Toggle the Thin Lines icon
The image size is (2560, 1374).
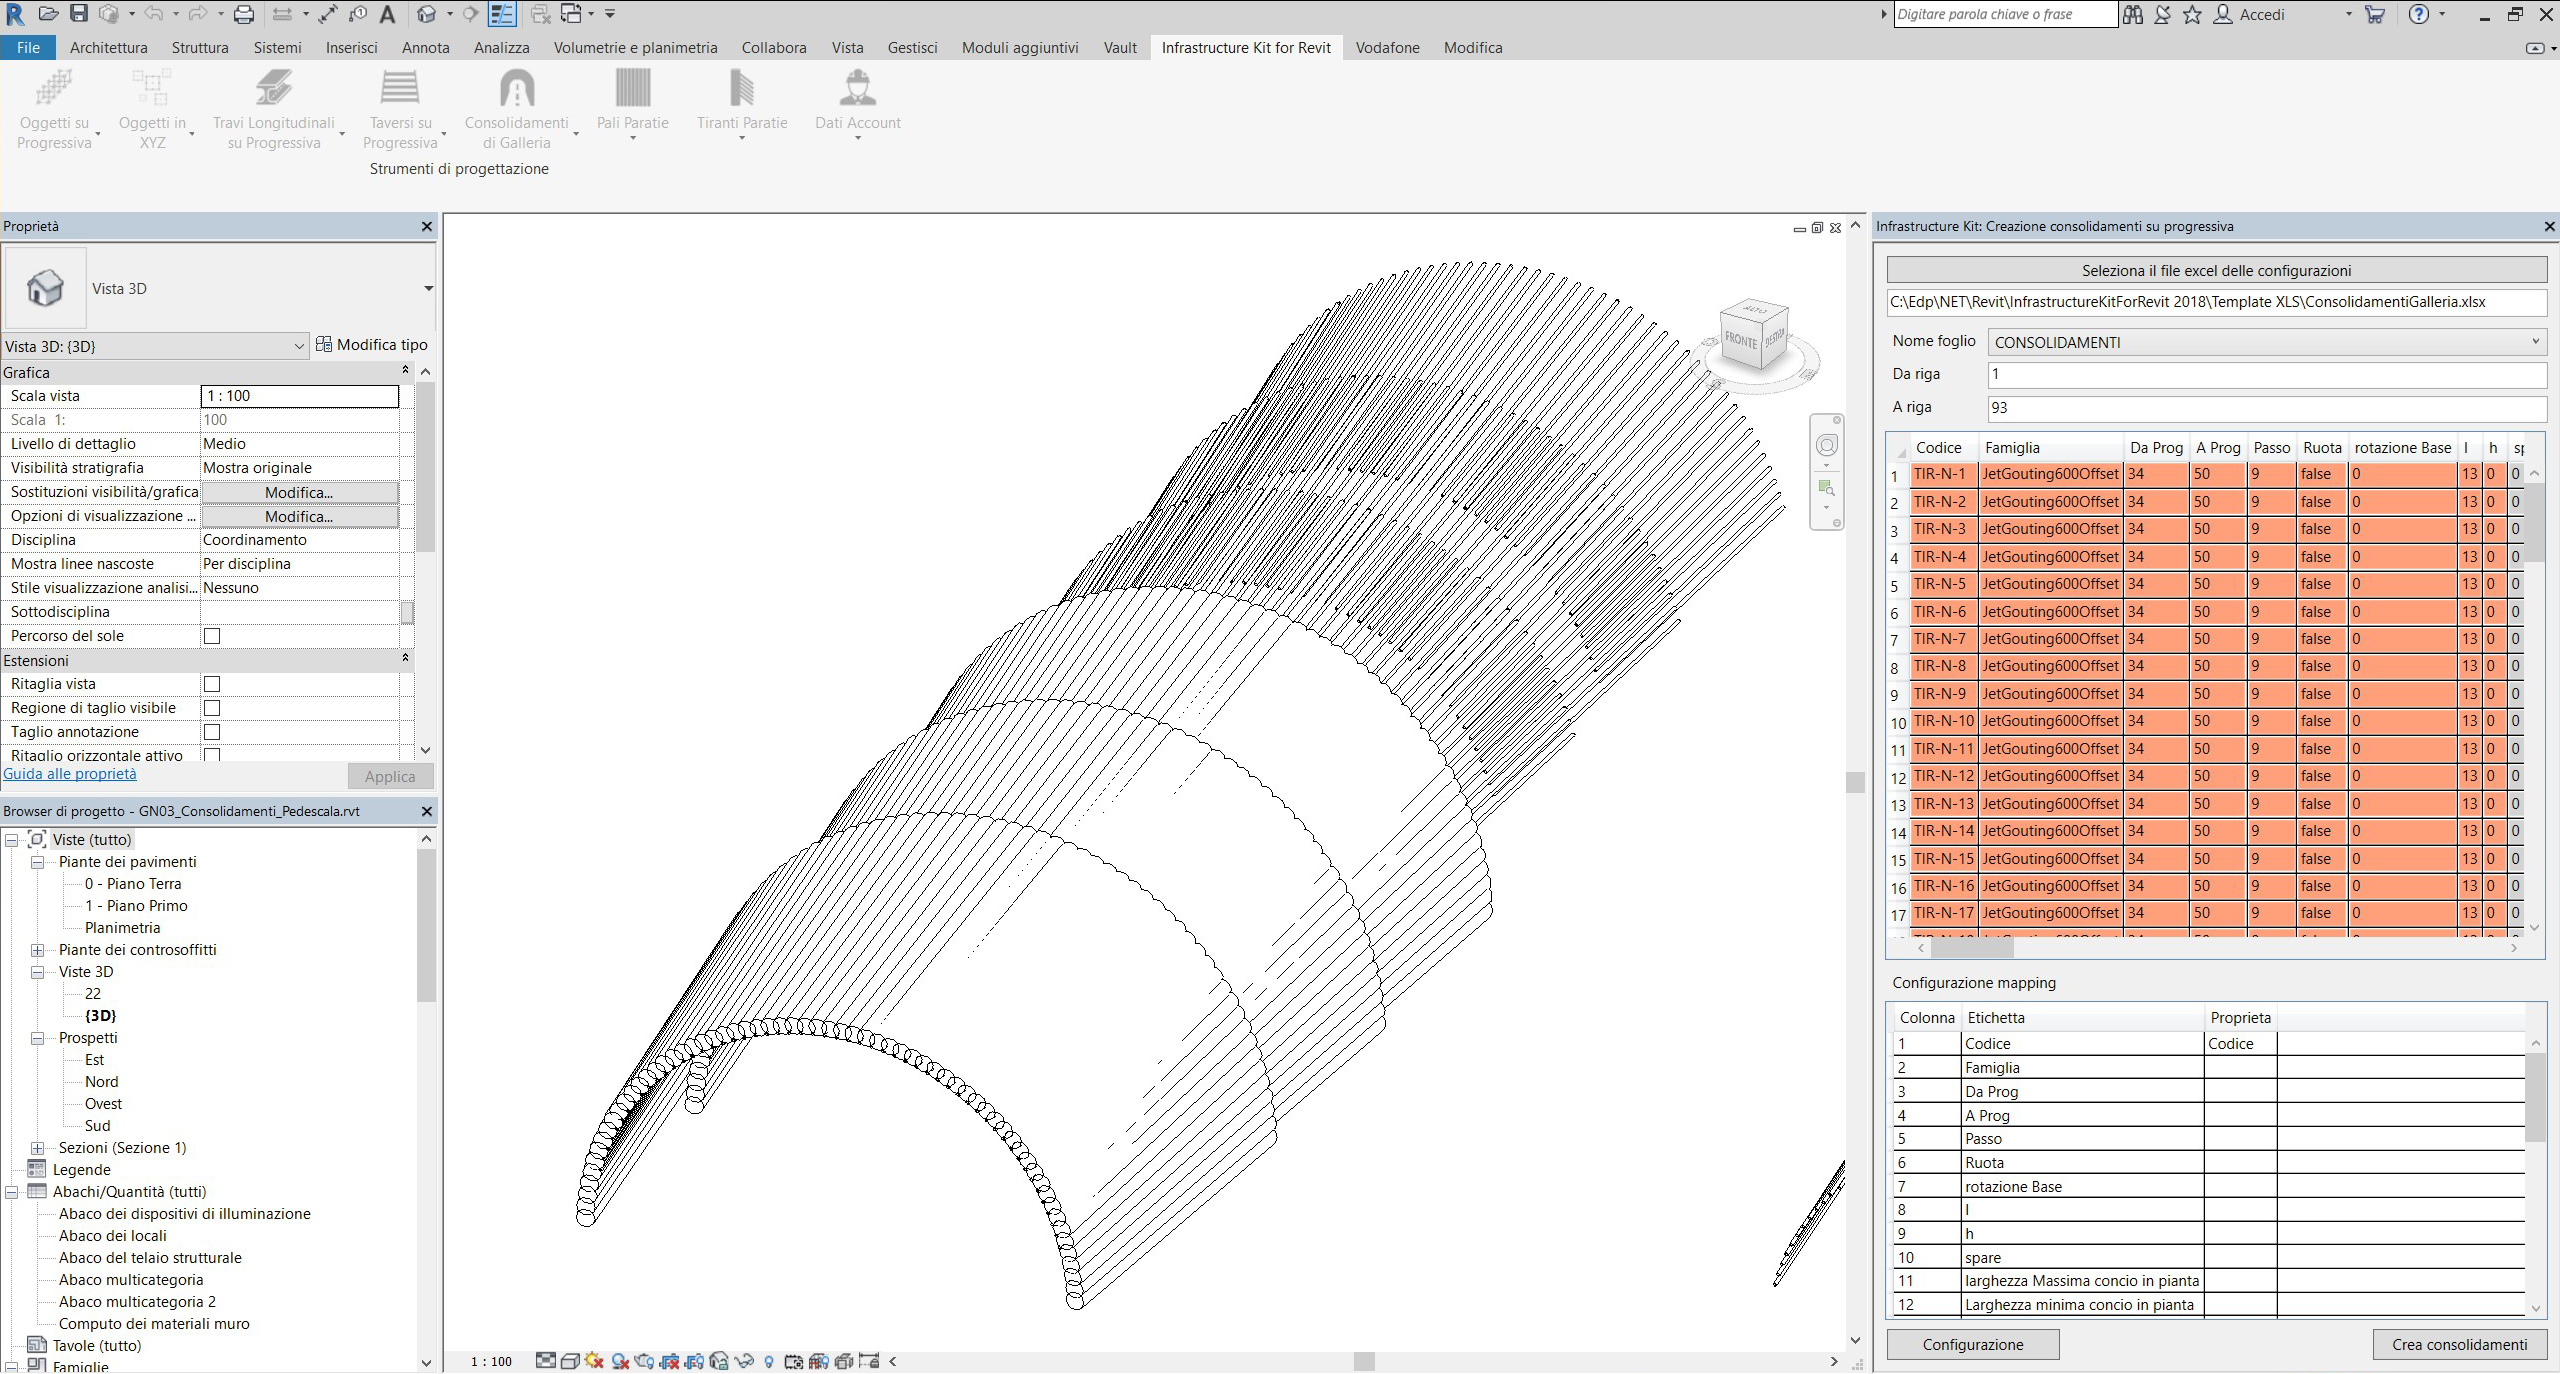click(x=501, y=14)
